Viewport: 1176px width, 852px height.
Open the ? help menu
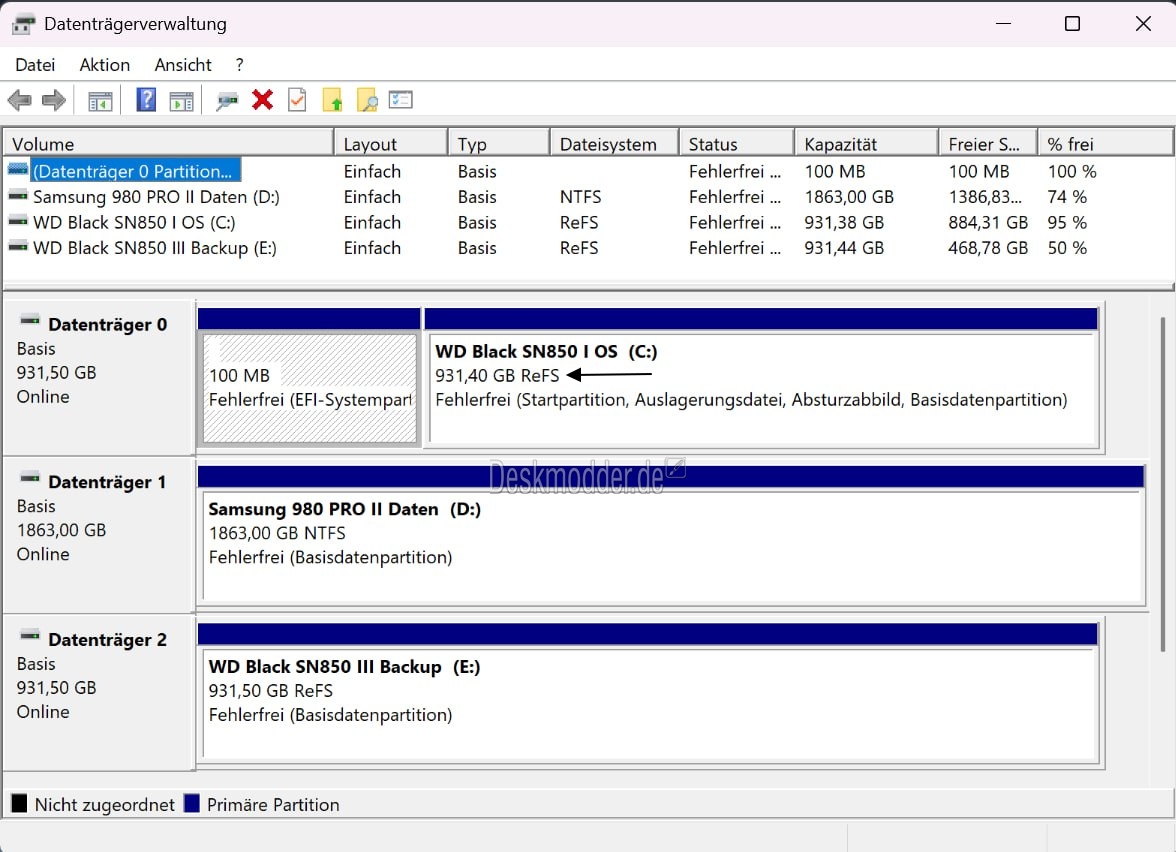pyautogui.click(x=239, y=64)
